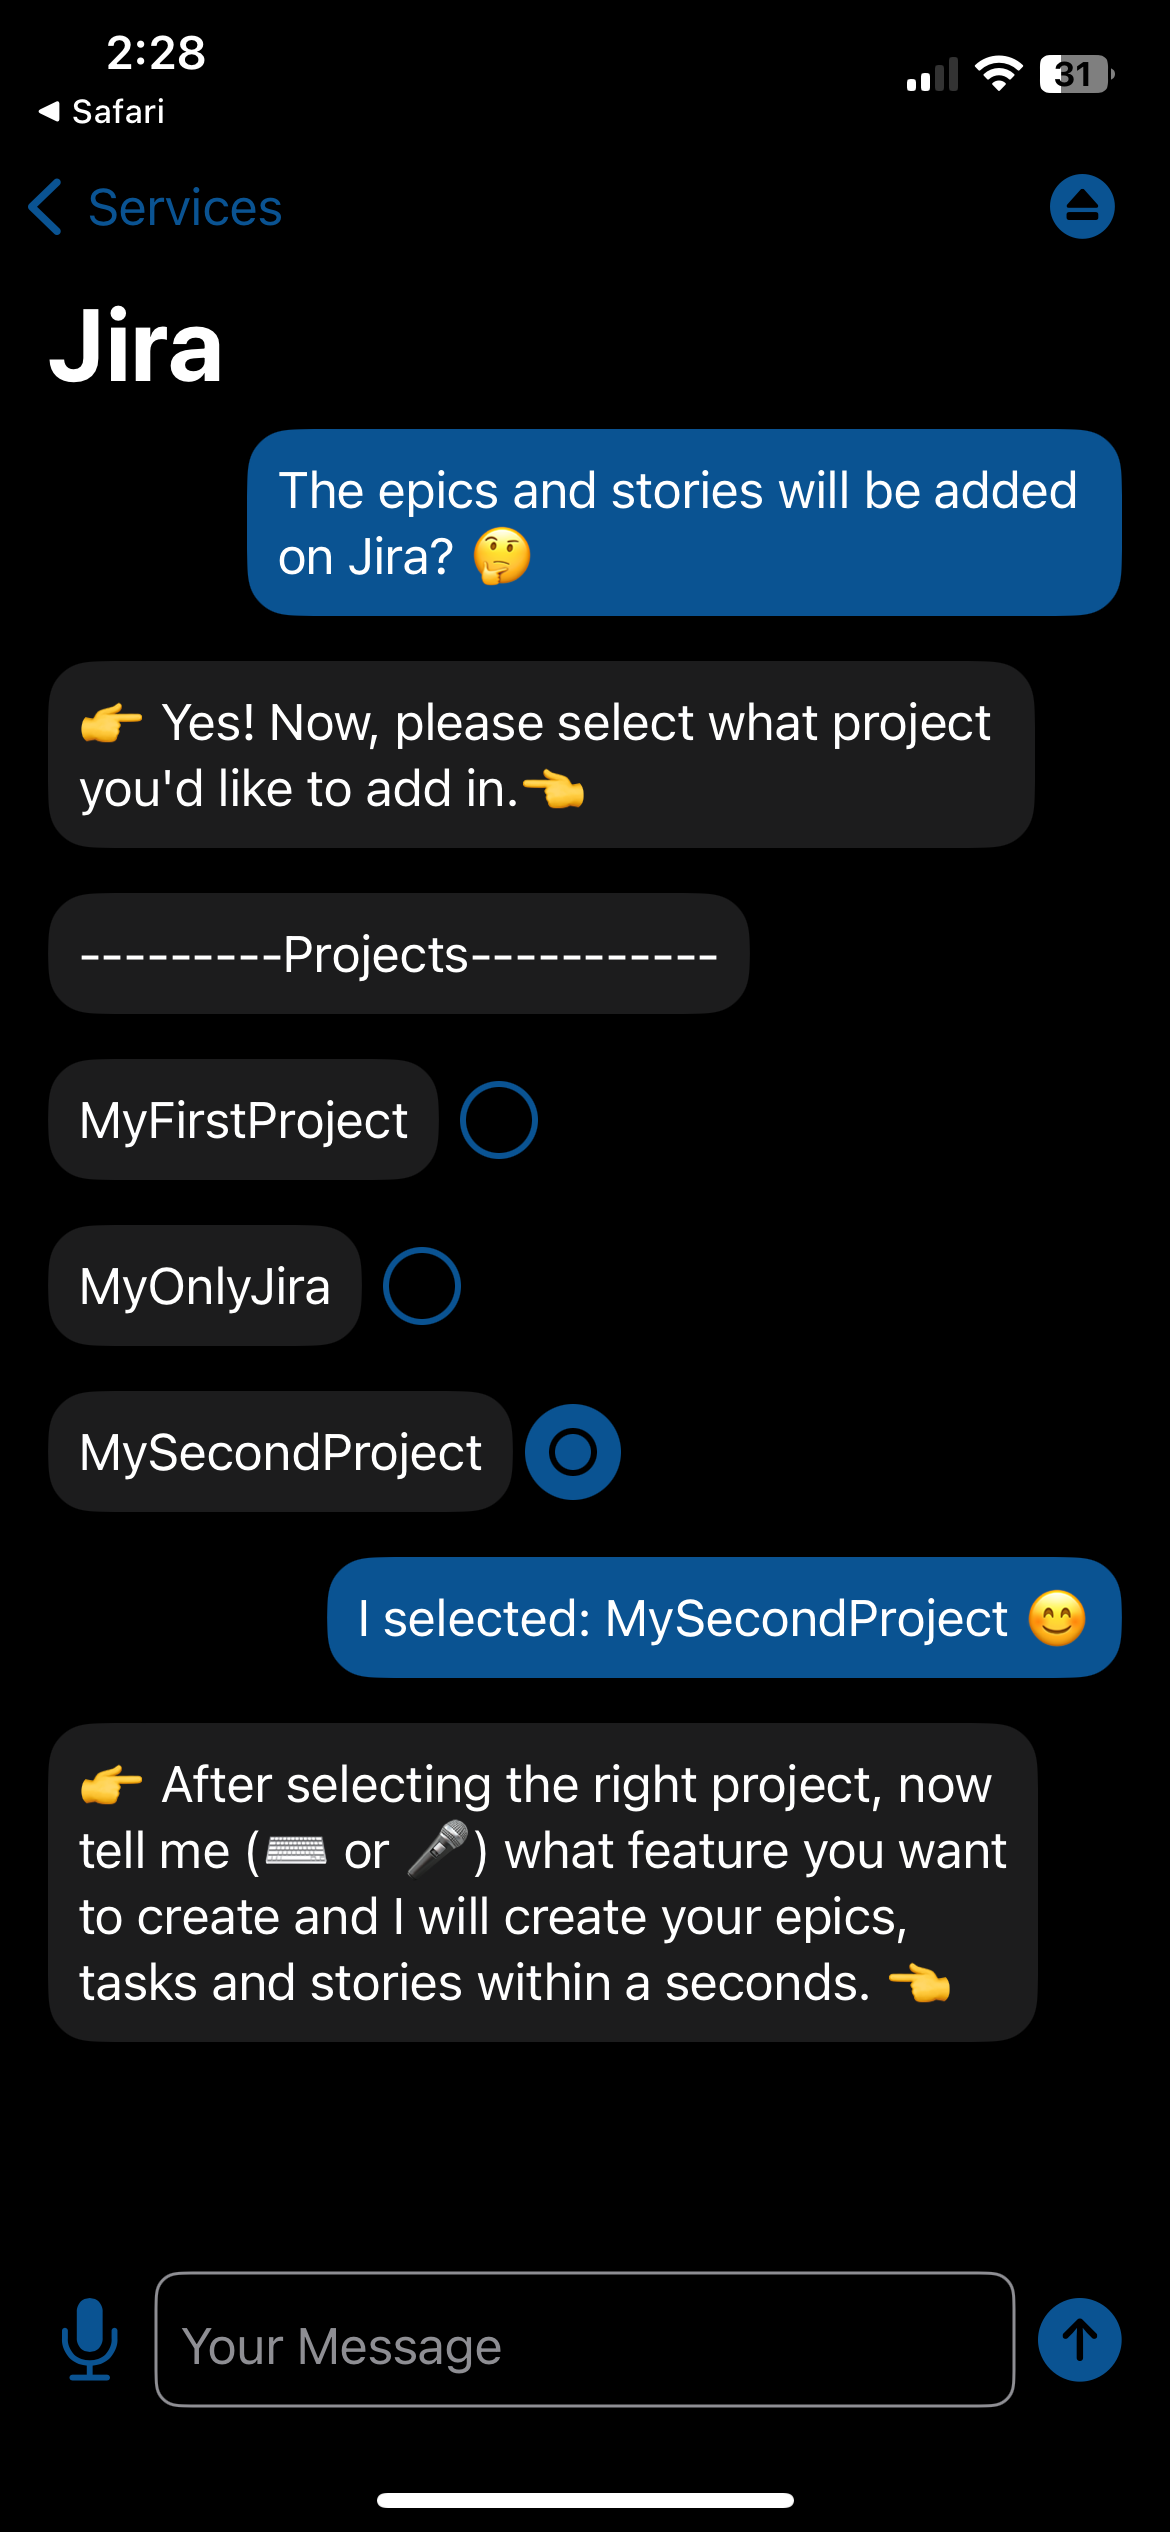Select the MyOnlyJira radio button
Viewport: 1170px width, 2532px height.
click(x=421, y=1286)
